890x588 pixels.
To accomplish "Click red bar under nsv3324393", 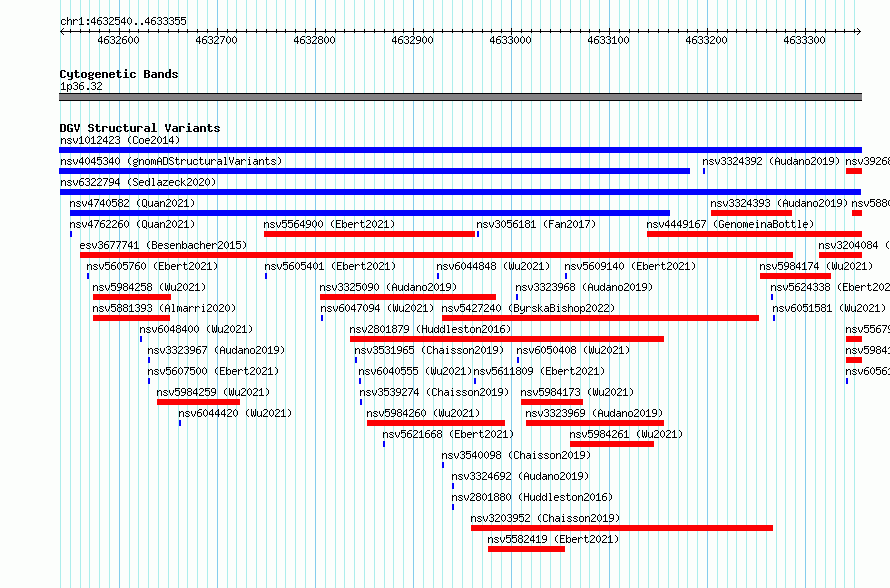I will click(x=752, y=213).
